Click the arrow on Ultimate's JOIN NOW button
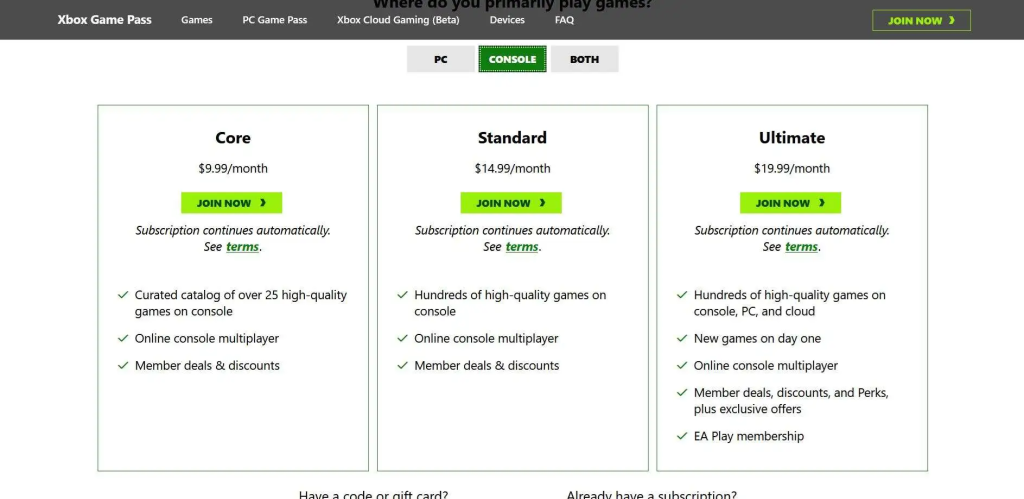 pyautogui.click(x=822, y=203)
